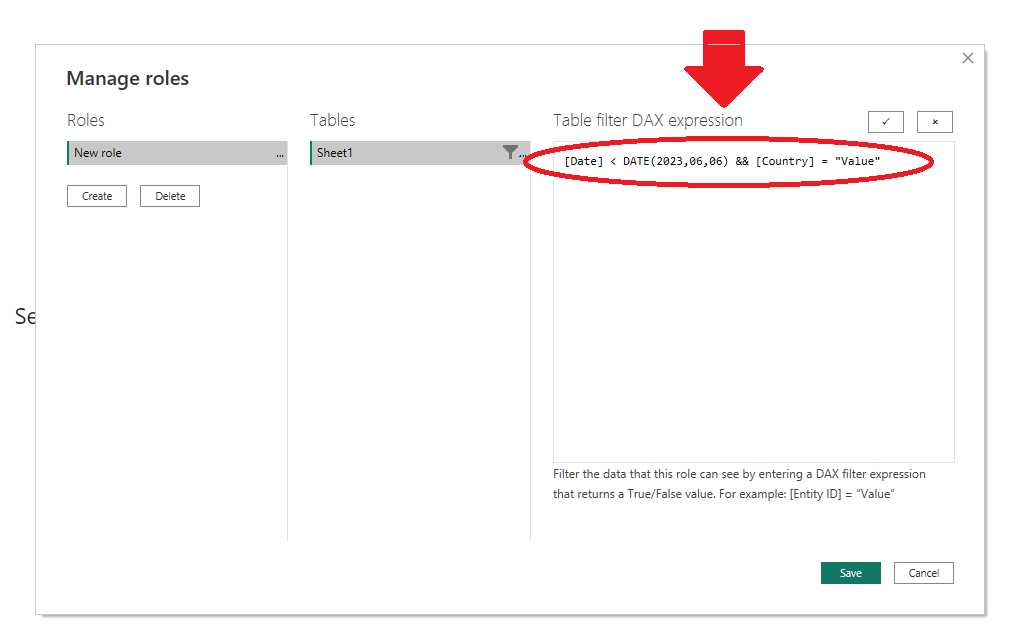Save the role settings
The image size is (1017, 634).
point(850,573)
